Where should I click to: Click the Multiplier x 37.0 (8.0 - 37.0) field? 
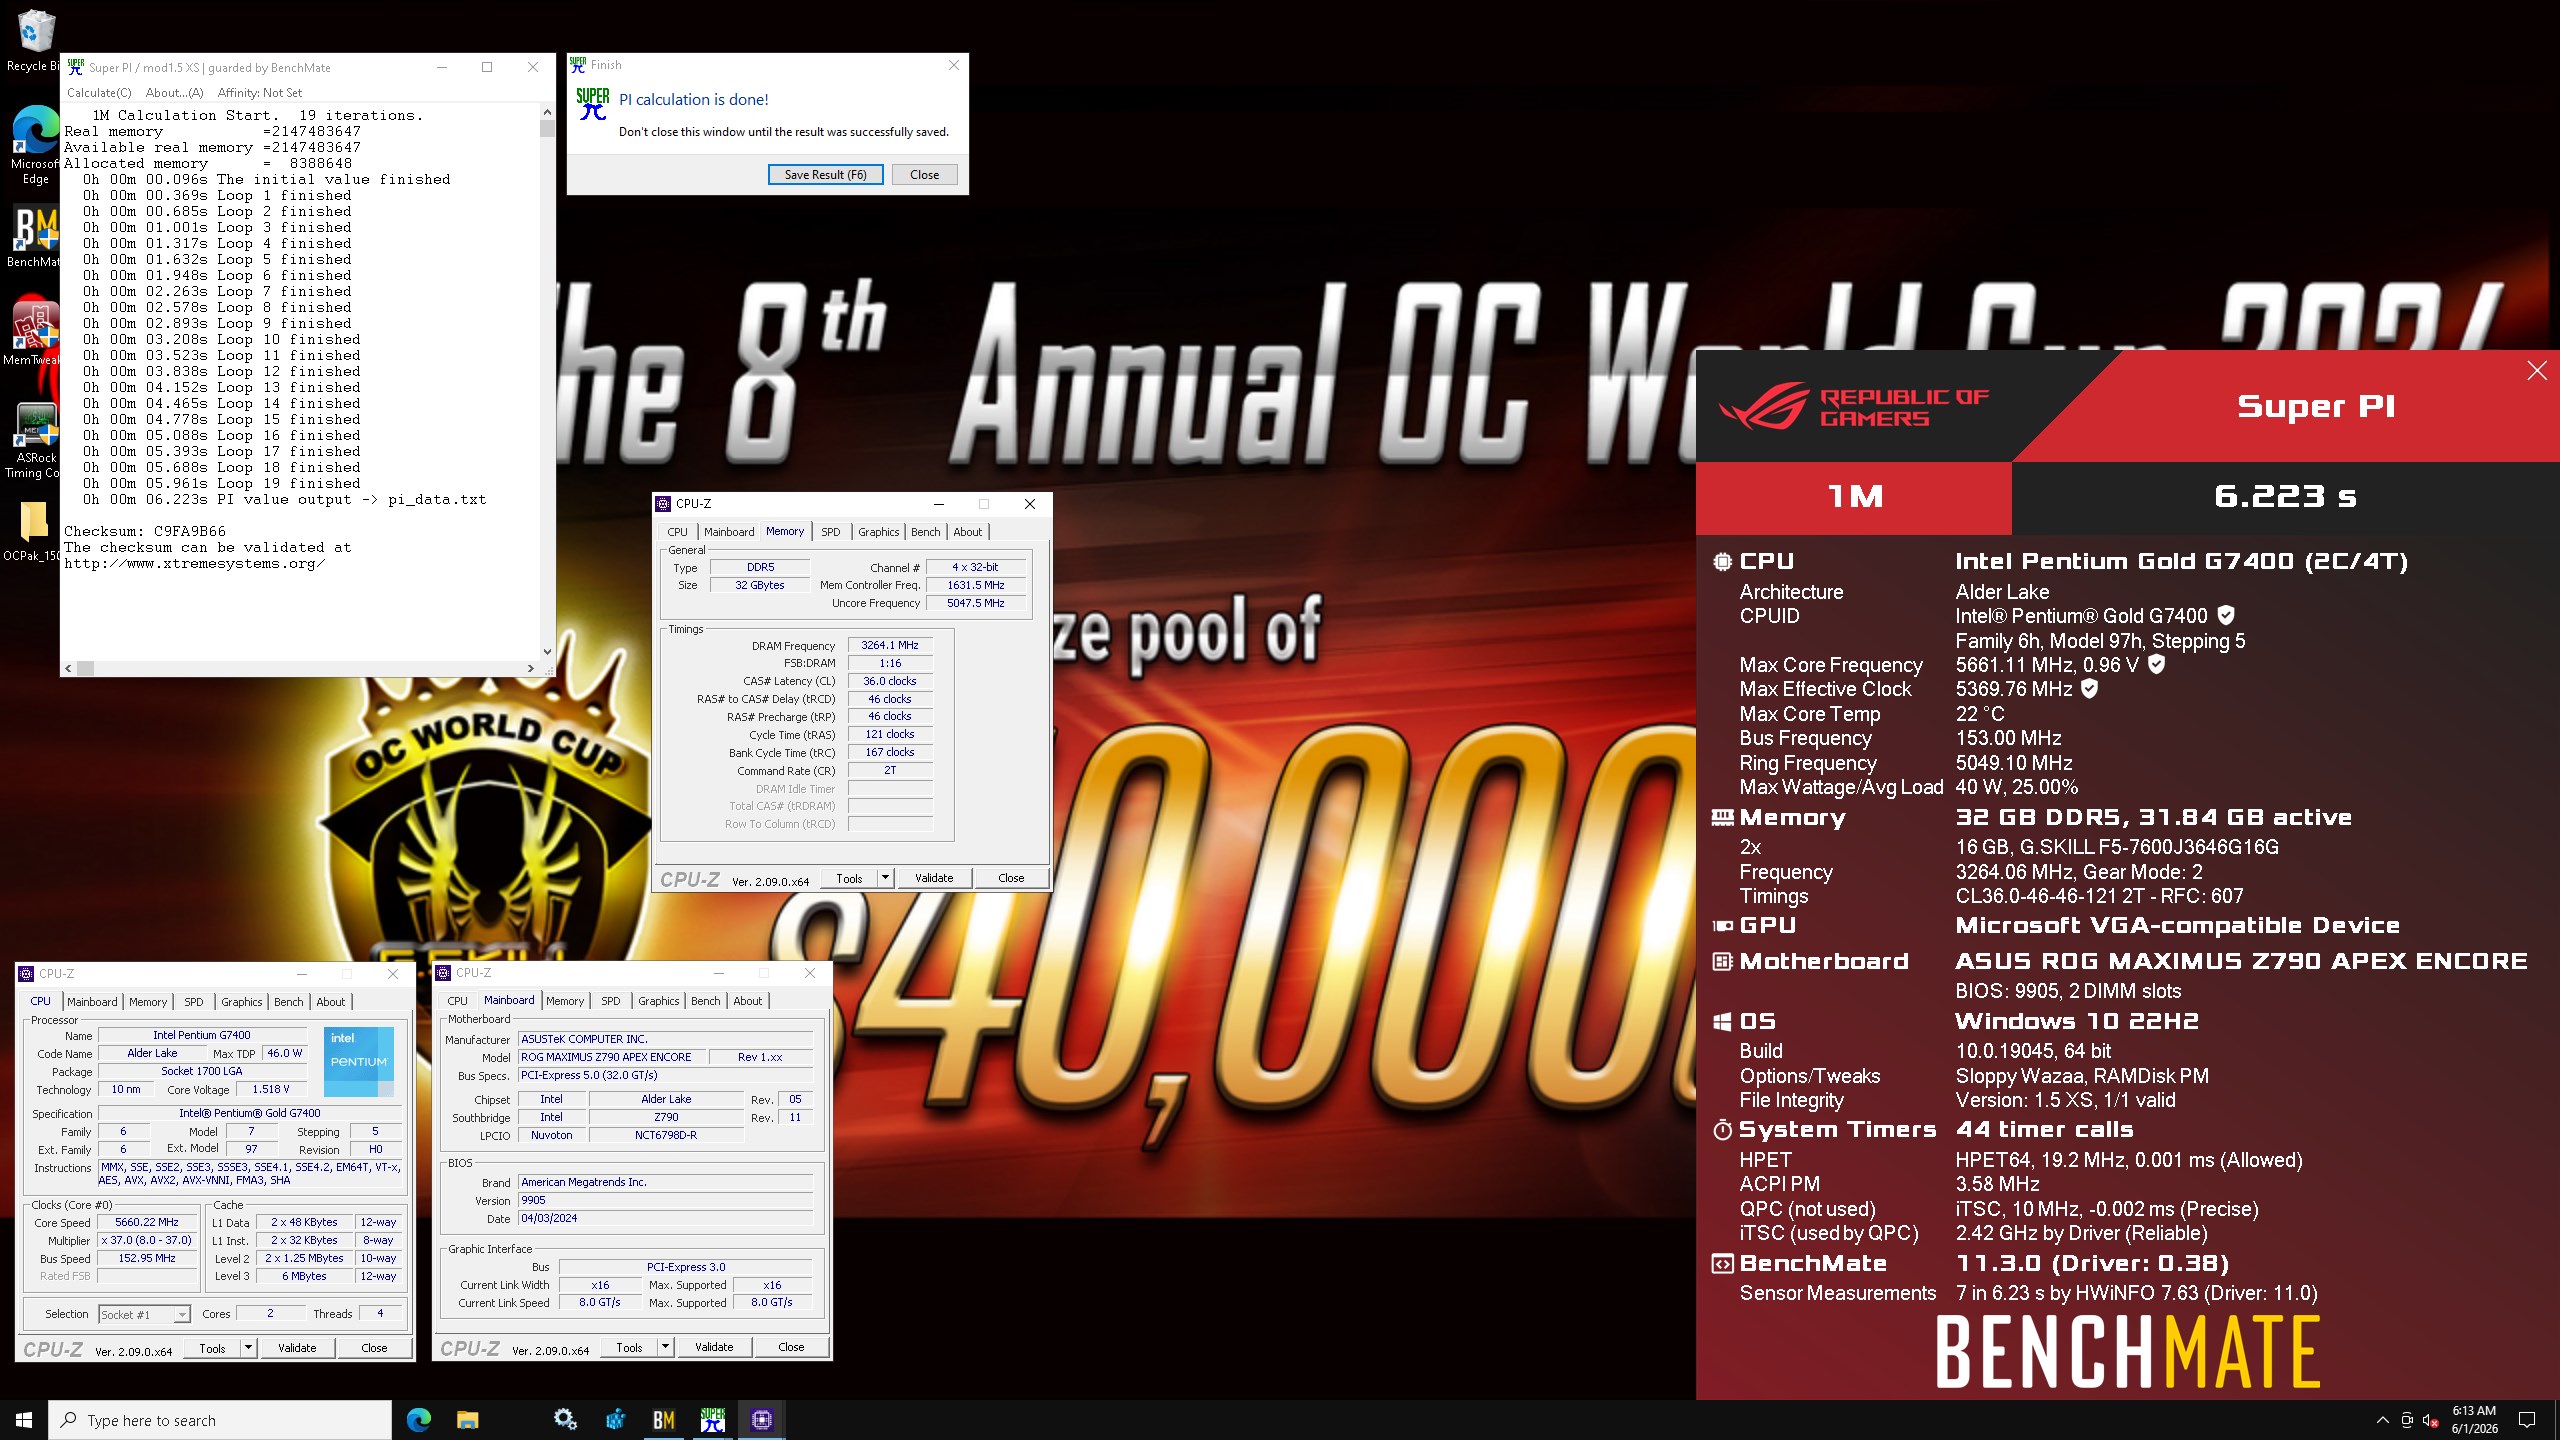coord(147,1240)
